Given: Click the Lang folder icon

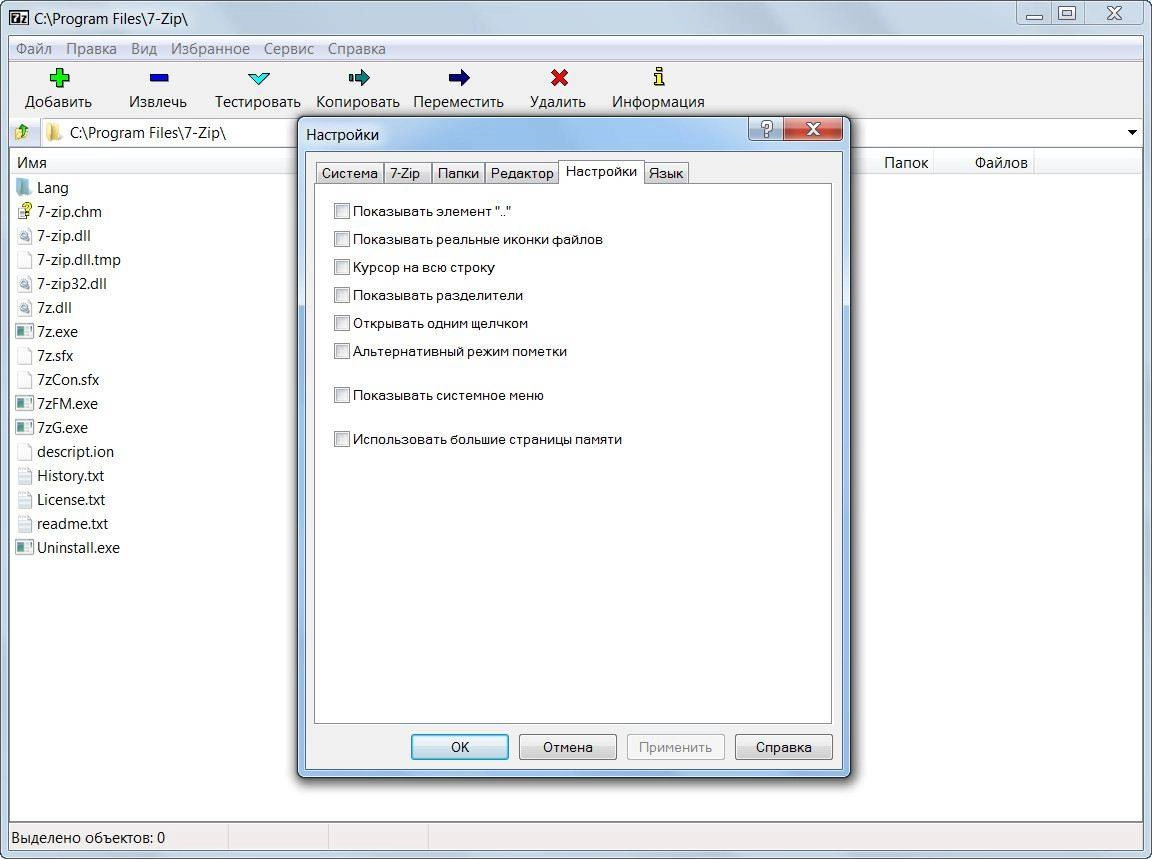Looking at the screenshot, I should point(24,187).
